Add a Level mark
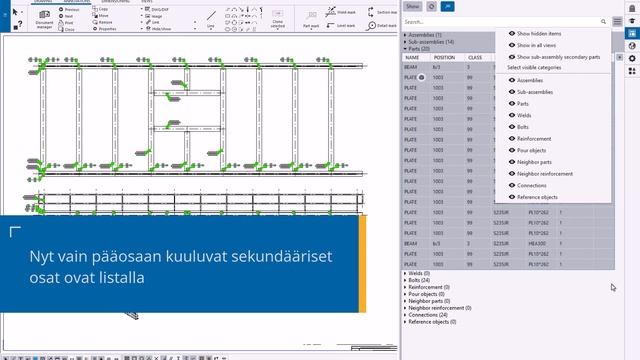This screenshot has width=640, height=360. [x=341, y=25]
